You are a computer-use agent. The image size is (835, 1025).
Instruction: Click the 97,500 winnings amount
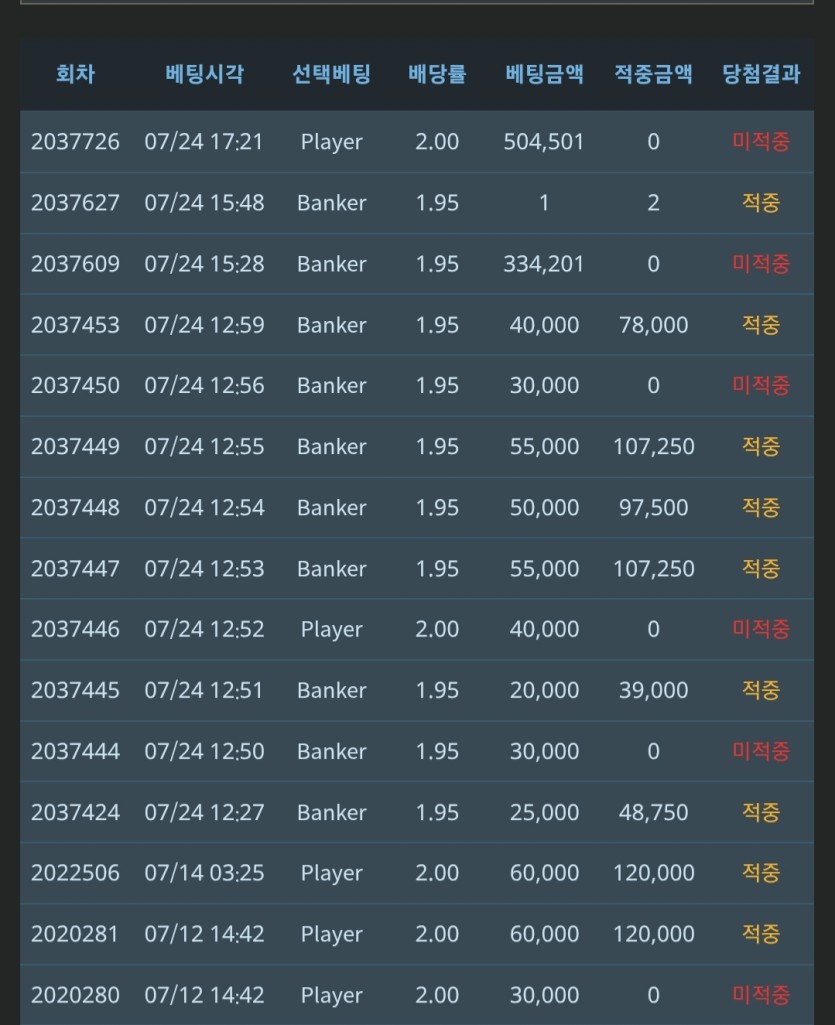click(x=653, y=507)
